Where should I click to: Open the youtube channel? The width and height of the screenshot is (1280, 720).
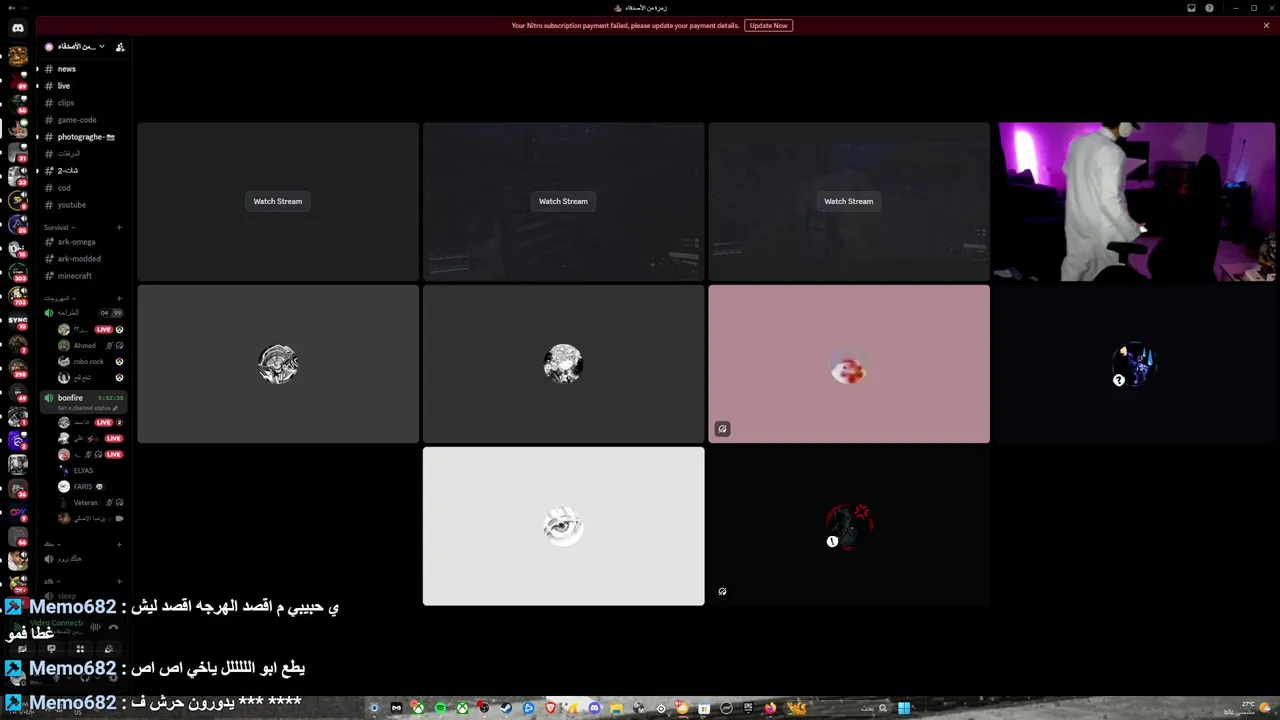click(82, 205)
